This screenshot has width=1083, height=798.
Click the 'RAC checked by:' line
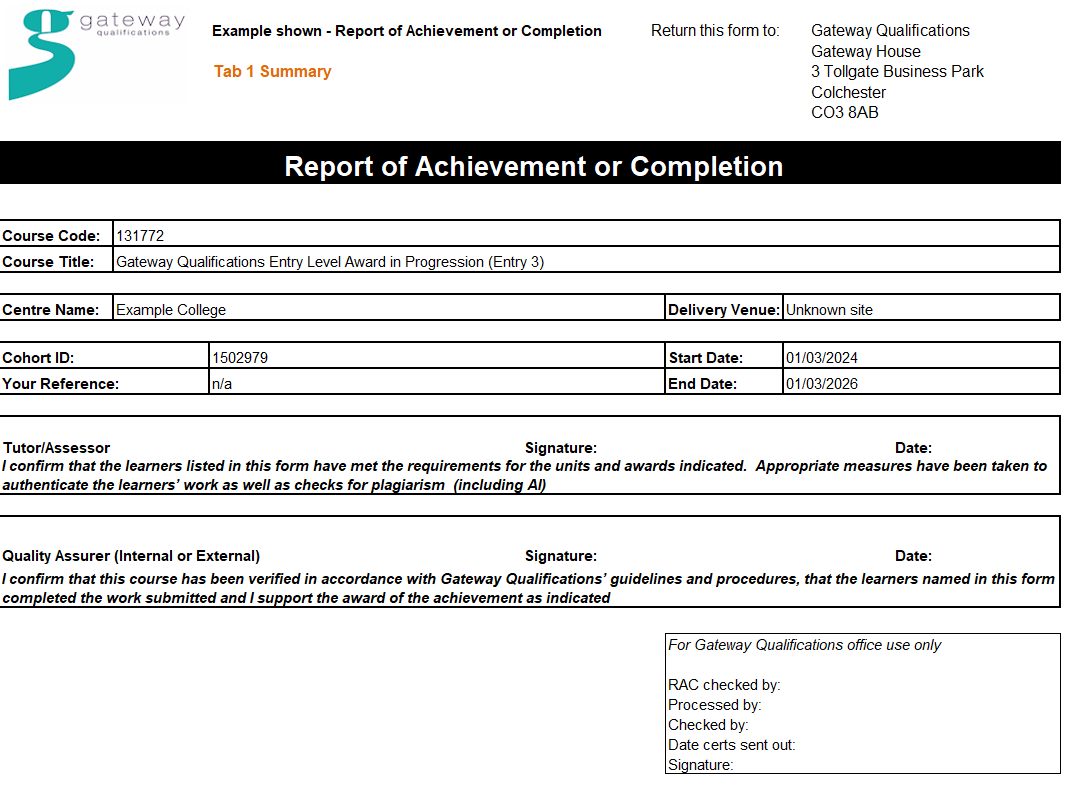click(724, 685)
